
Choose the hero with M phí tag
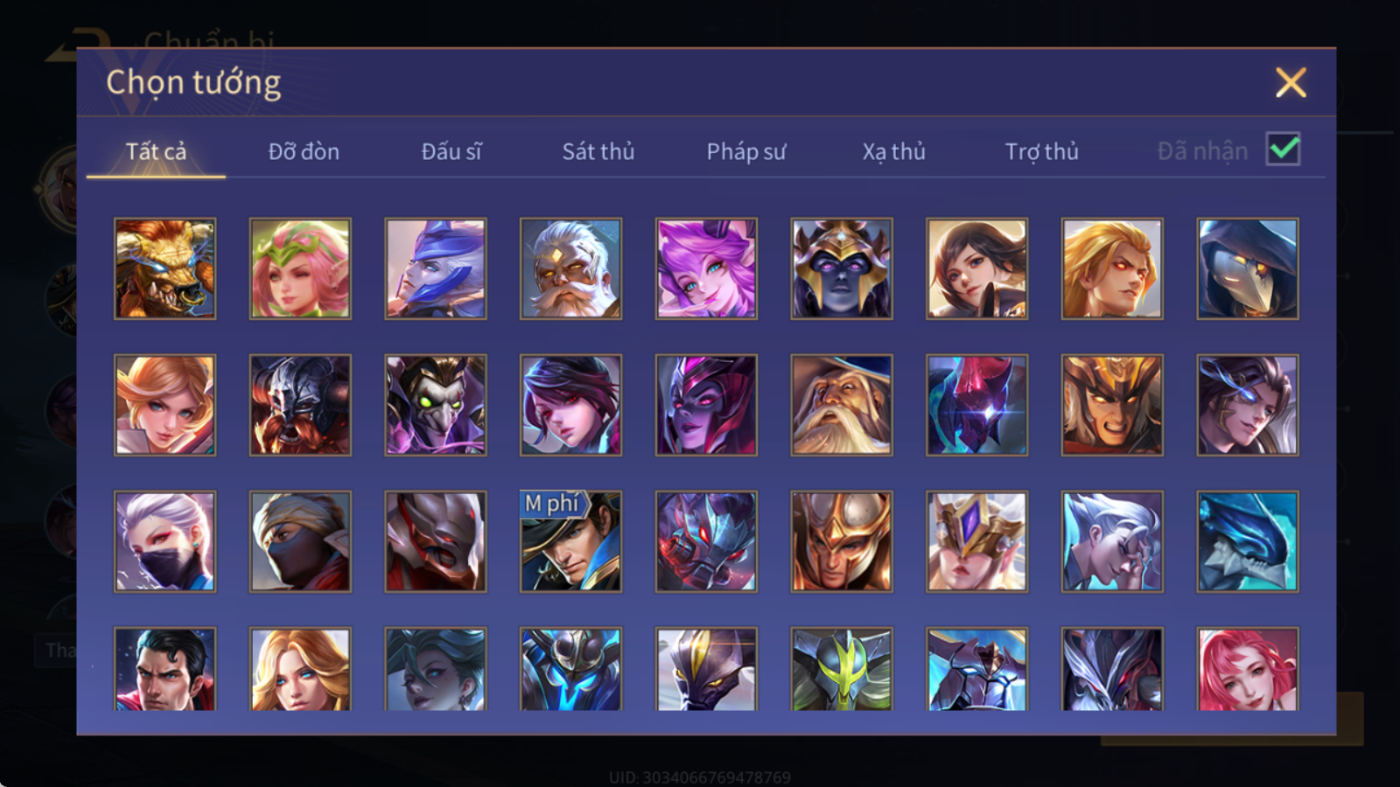(x=571, y=541)
